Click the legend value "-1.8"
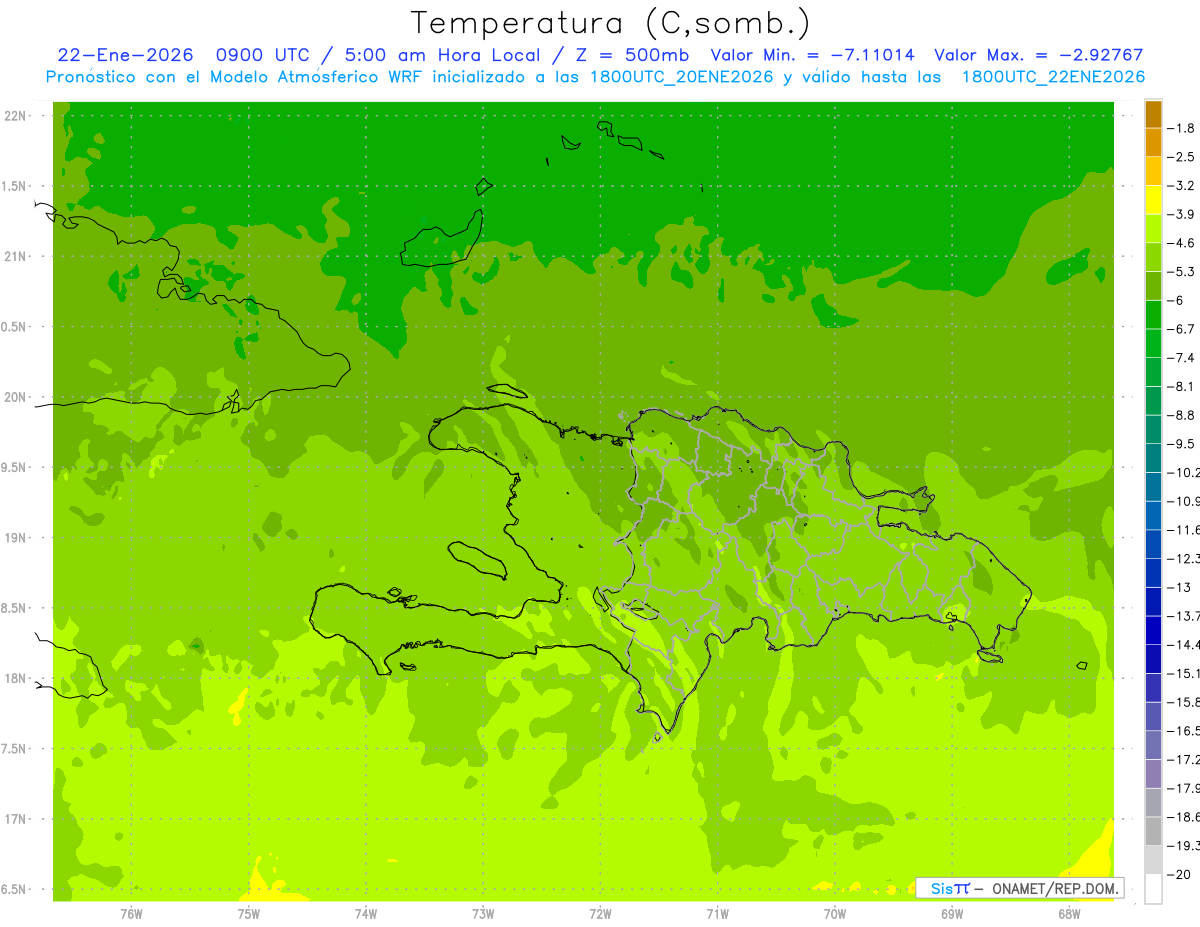The height and width of the screenshot is (927, 1200). tap(1183, 128)
